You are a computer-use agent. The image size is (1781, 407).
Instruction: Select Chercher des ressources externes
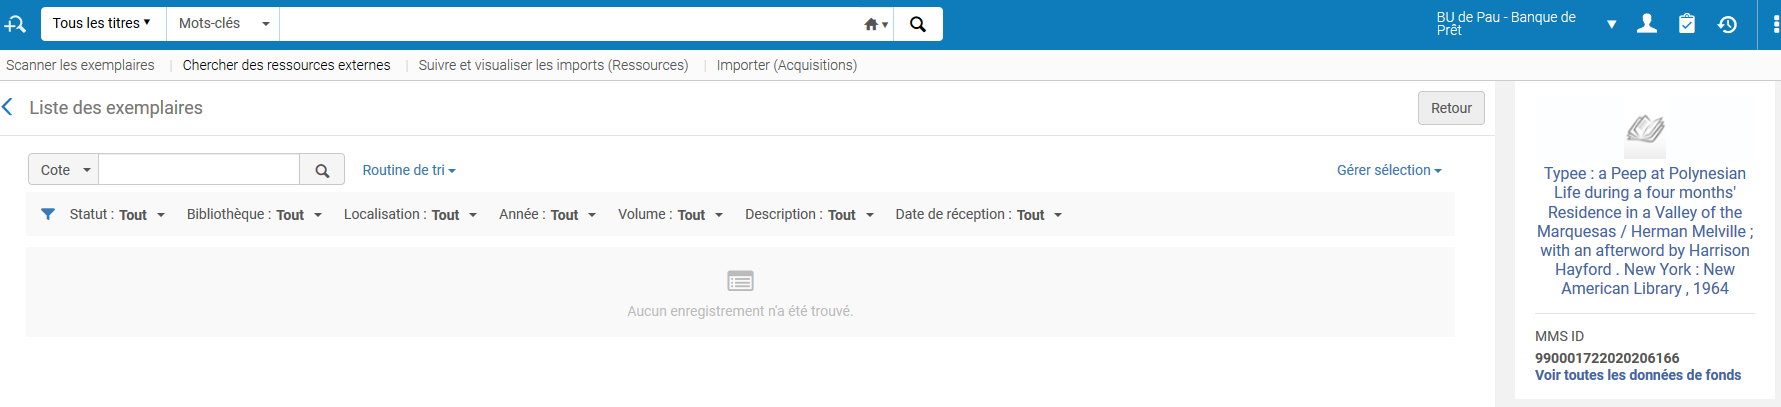click(286, 65)
